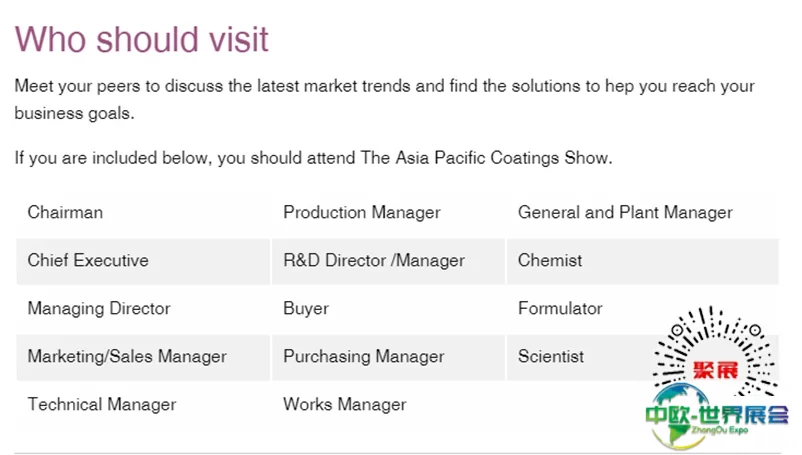Select the Buyer table cell
The height and width of the screenshot is (455, 802).
pos(389,308)
